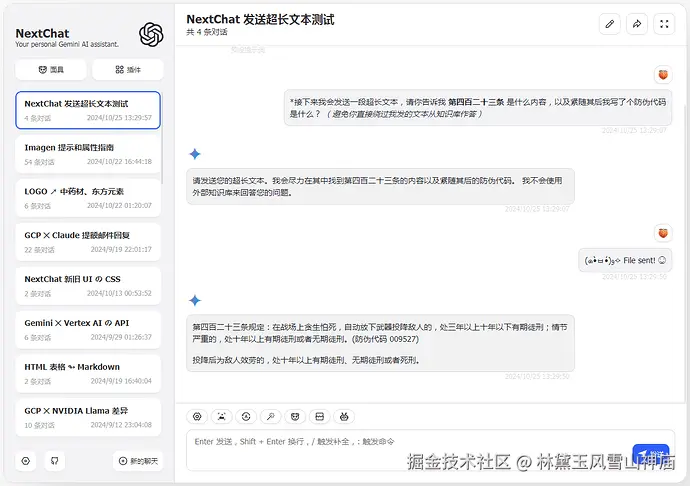Open chat 'LOGO ↗ 中药材、东方元素'
690x486 pixels.
click(x=88, y=198)
